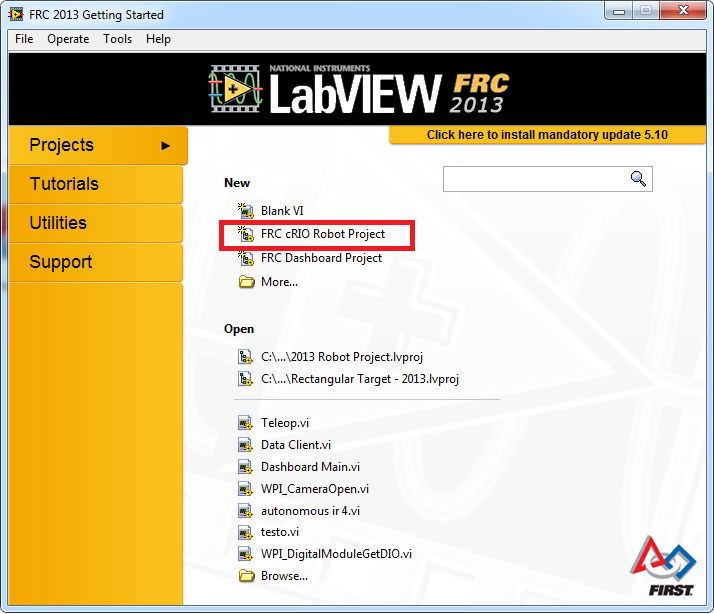Click the Data Client.vi file icon
Image resolution: width=714 pixels, height=614 pixels.
[x=245, y=445]
